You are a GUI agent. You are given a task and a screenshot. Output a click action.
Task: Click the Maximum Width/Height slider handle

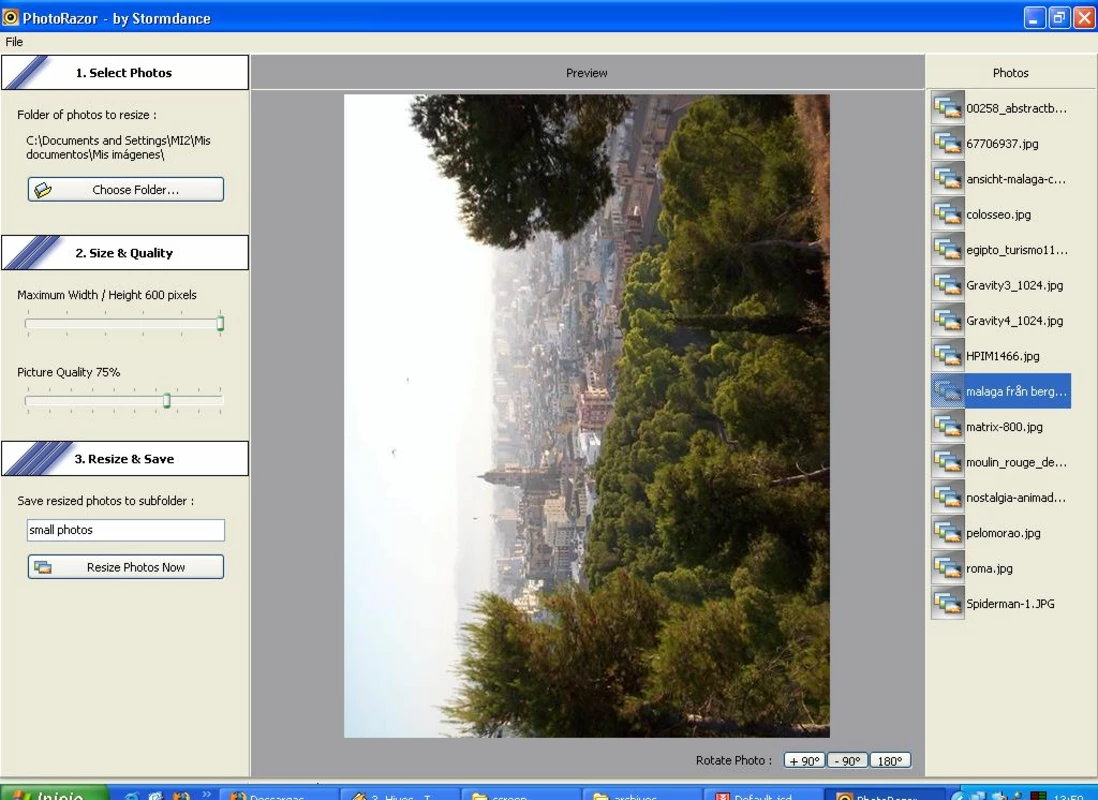tap(221, 323)
